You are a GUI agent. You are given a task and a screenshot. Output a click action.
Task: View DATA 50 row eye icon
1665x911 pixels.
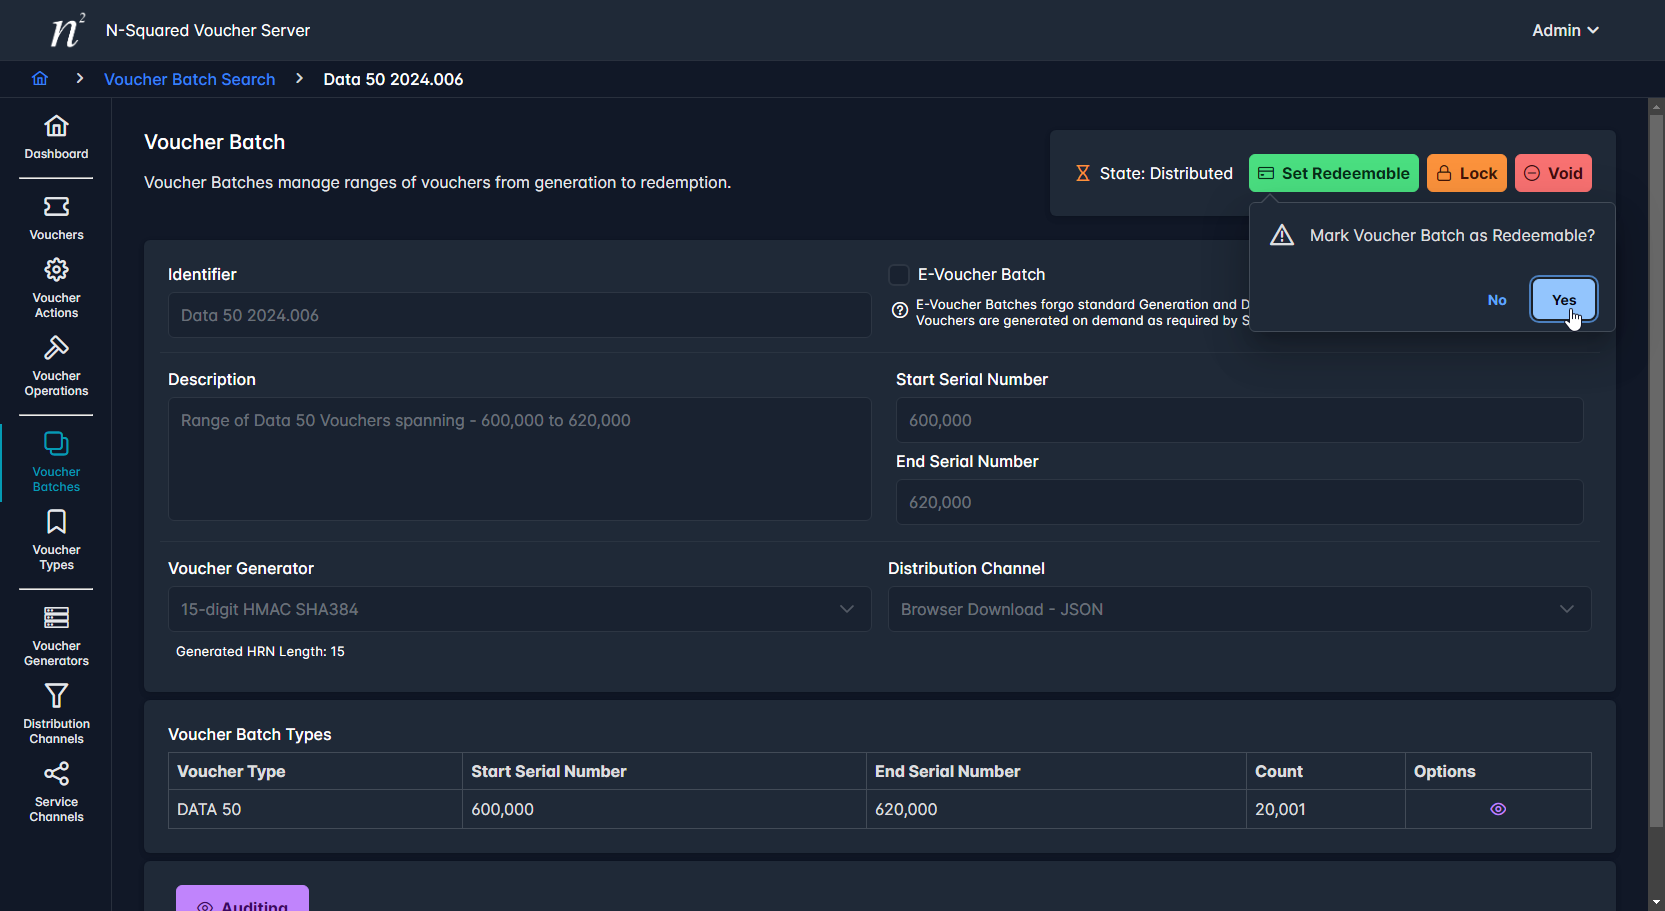[x=1497, y=809]
